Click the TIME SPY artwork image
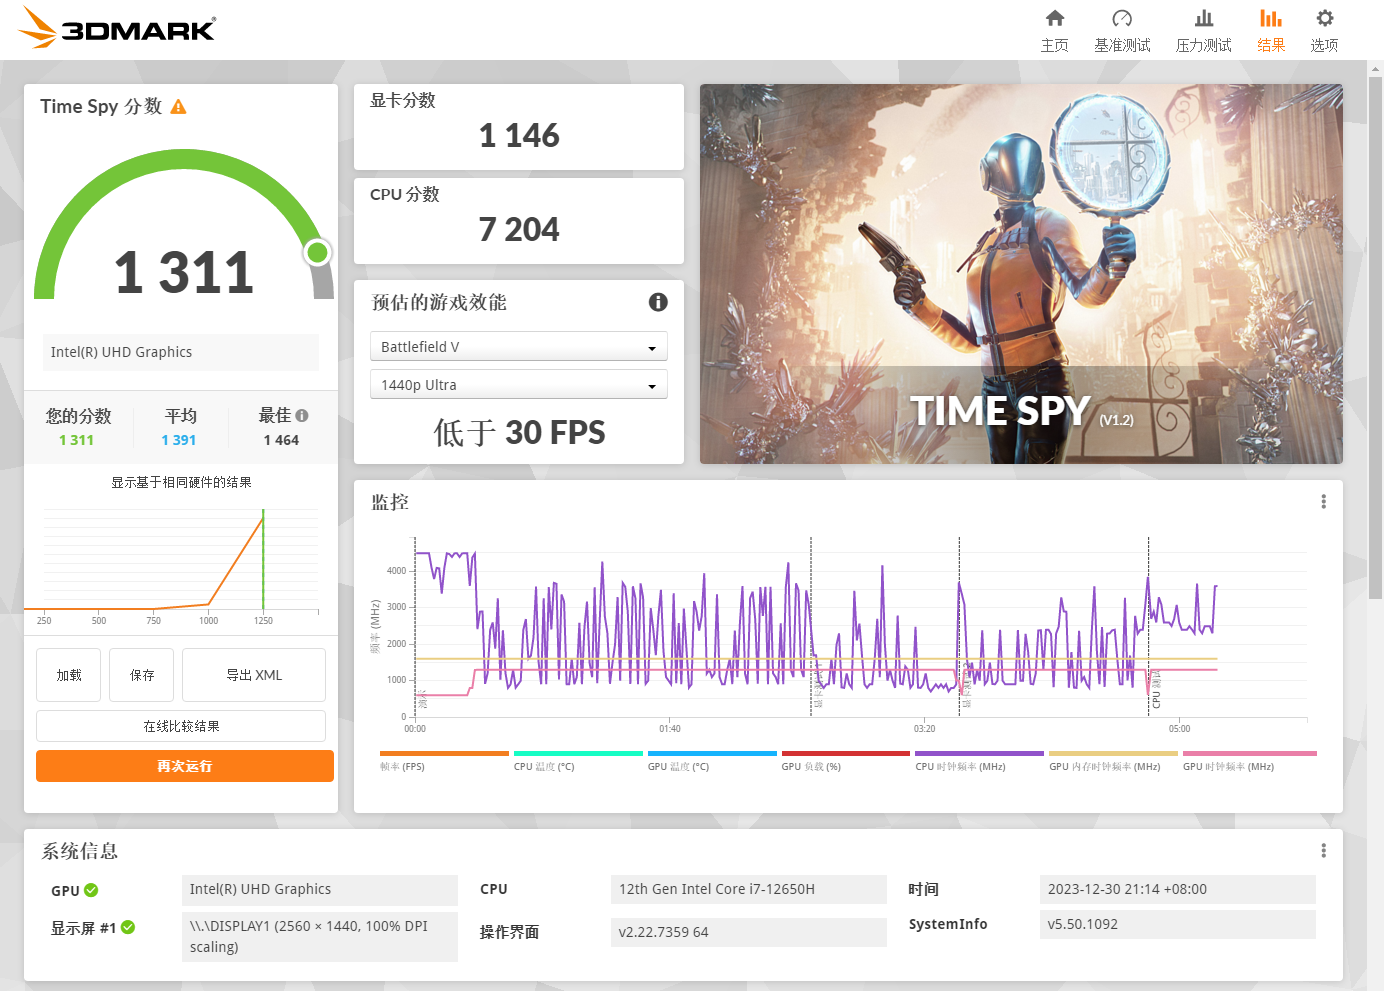Screen dimensions: 1384x991 (1020, 274)
